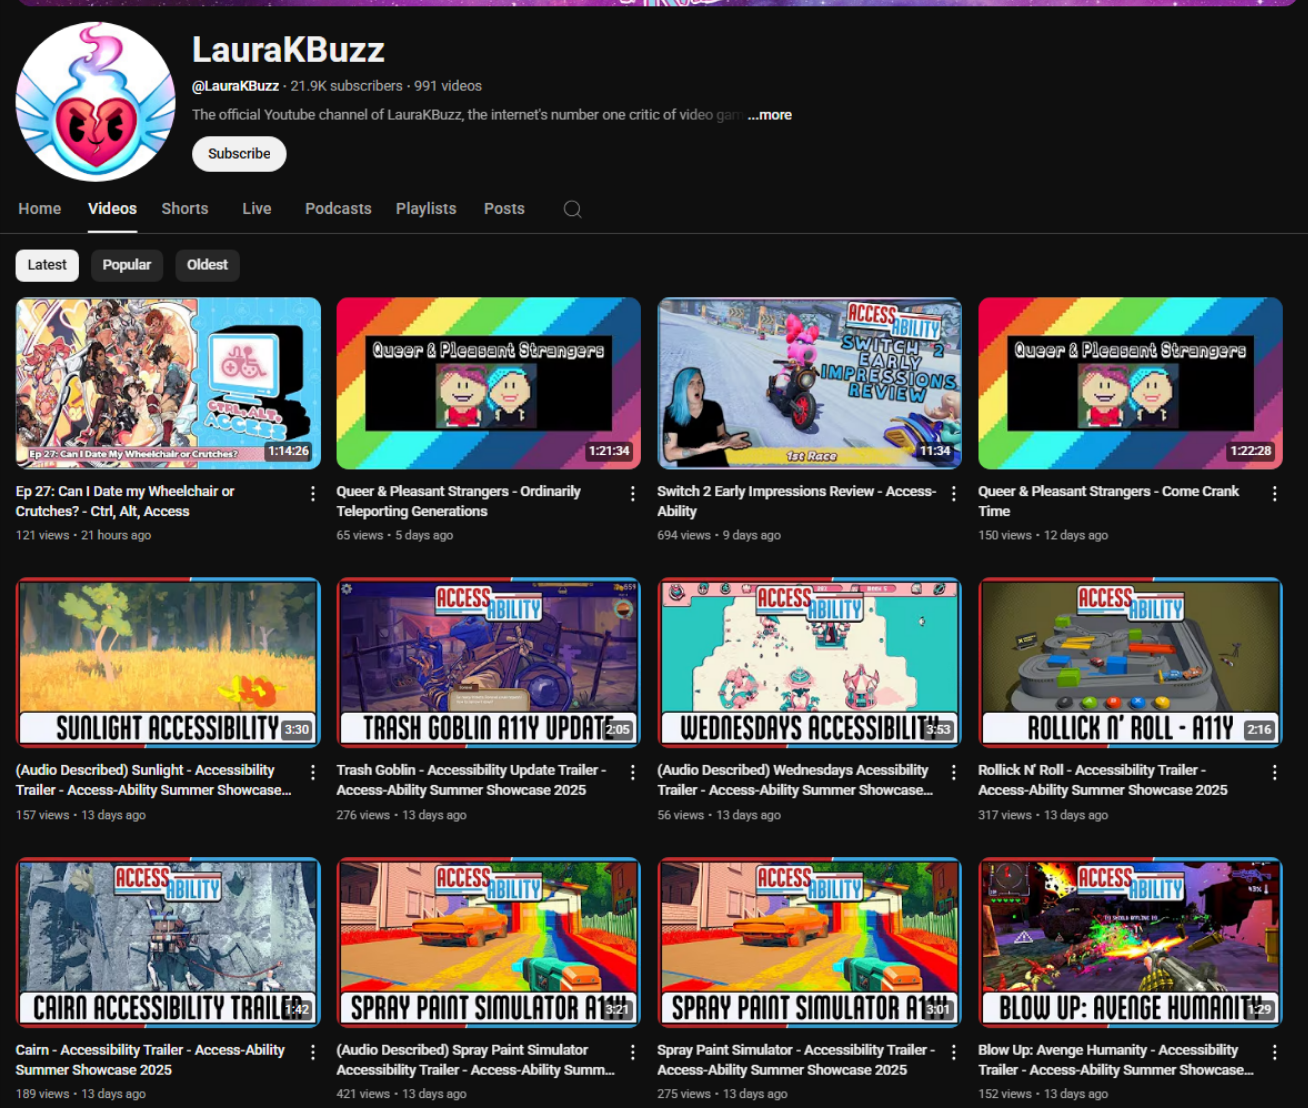Play the 1:21:34 Queer & Pleasant Strangers thumbnail
1308x1108 pixels.
click(x=489, y=383)
